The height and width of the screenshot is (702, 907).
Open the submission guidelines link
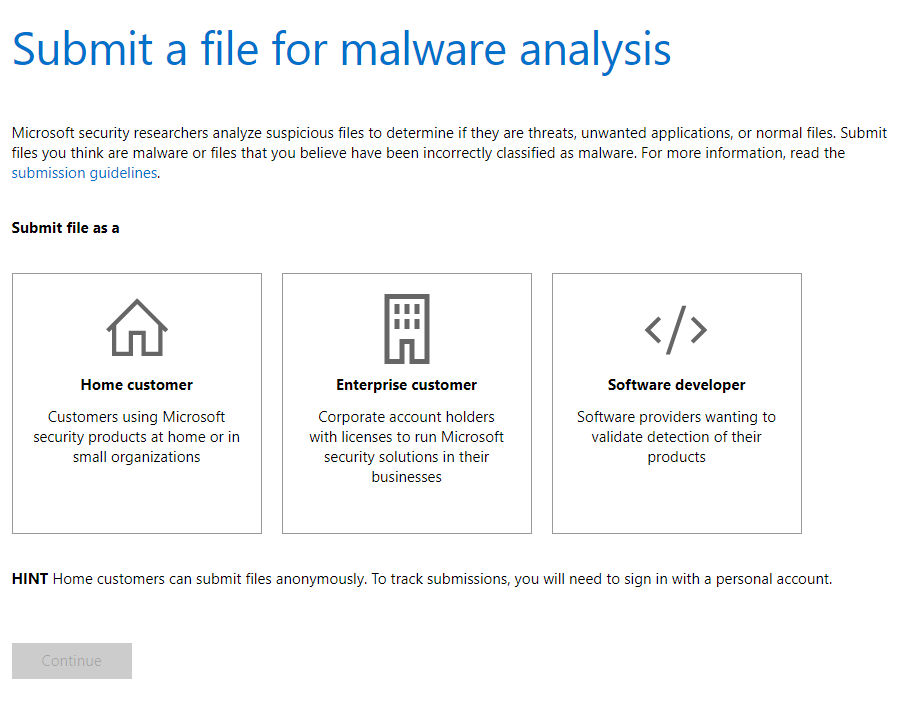[x=83, y=172]
